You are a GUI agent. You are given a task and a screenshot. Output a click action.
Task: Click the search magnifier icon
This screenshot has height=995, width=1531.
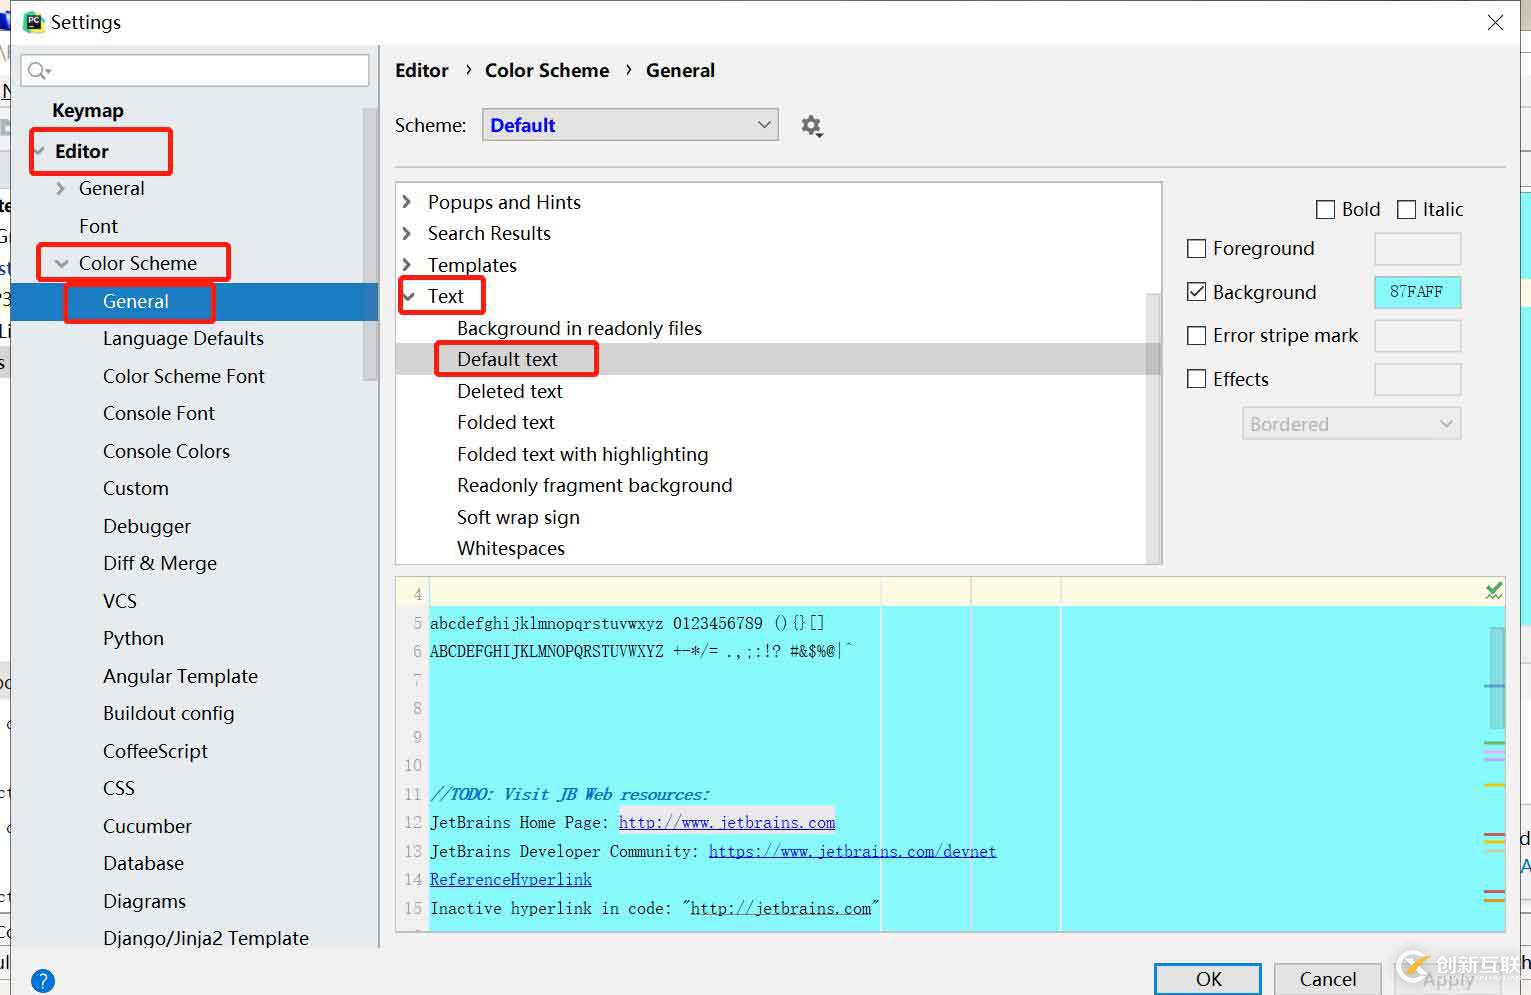(x=38, y=70)
